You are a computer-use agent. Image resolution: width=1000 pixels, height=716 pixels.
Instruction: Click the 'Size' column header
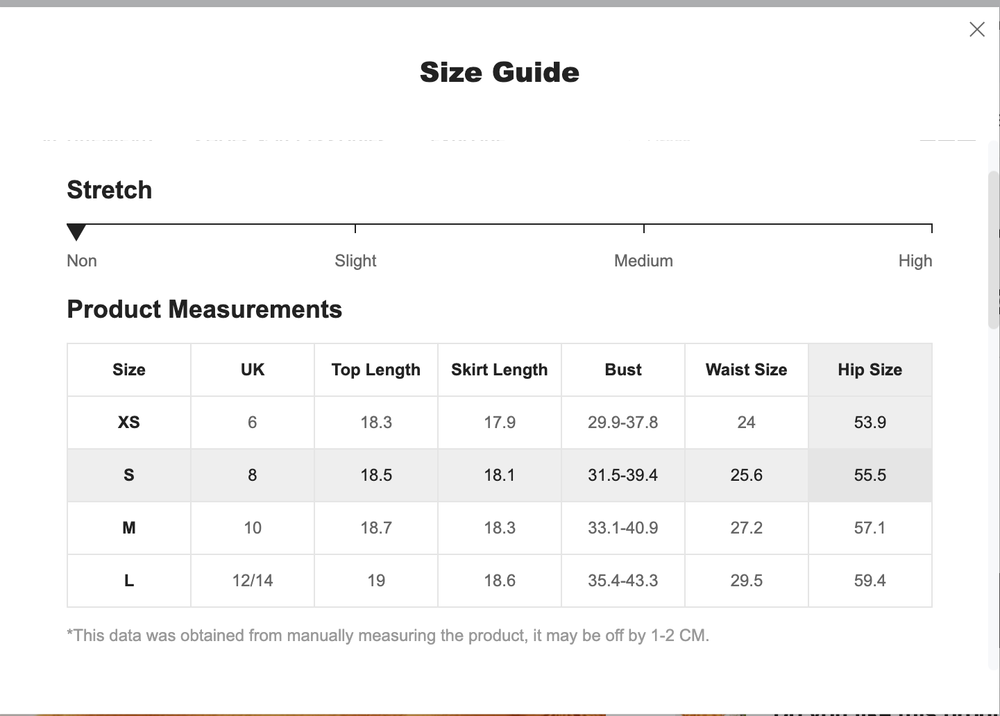click(129, 370)
